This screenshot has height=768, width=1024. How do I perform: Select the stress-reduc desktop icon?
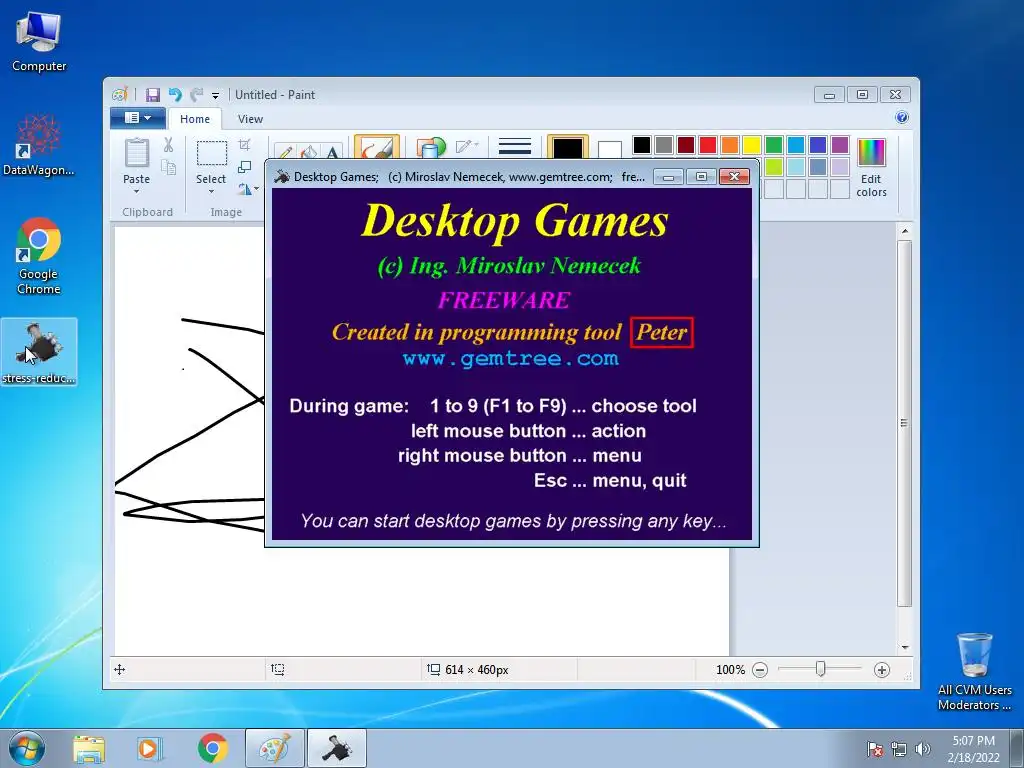39,352
